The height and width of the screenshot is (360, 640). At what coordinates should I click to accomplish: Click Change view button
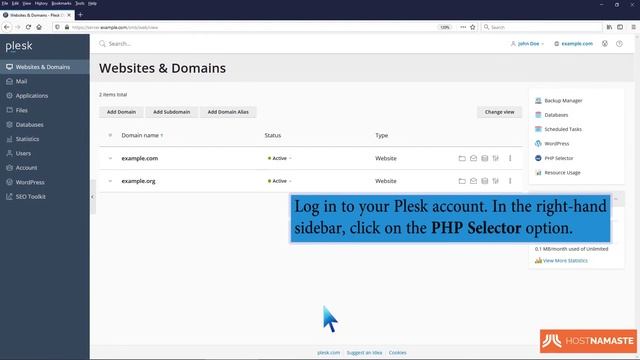(499, 112)
